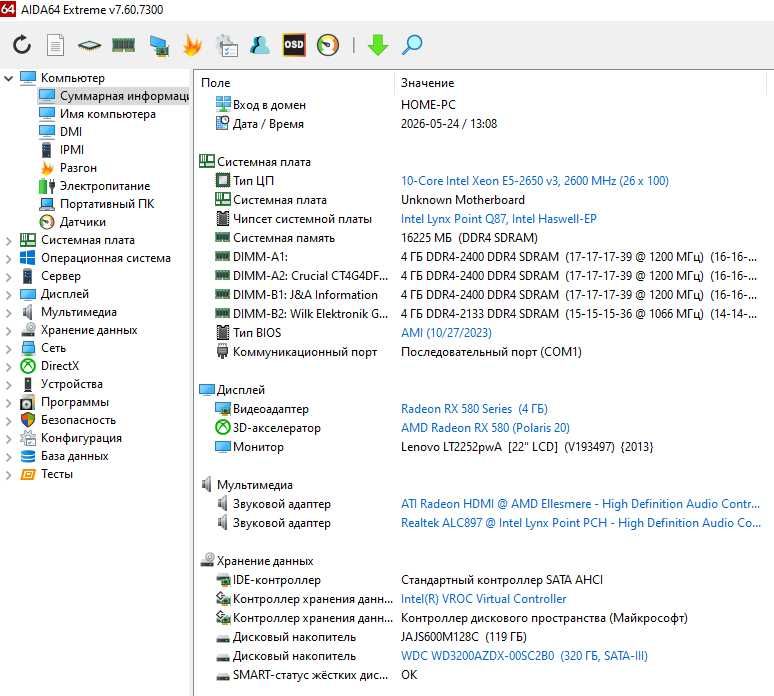Expand the Сеть tree node
This screenshot has height=696, width=774.
(8, 348)
